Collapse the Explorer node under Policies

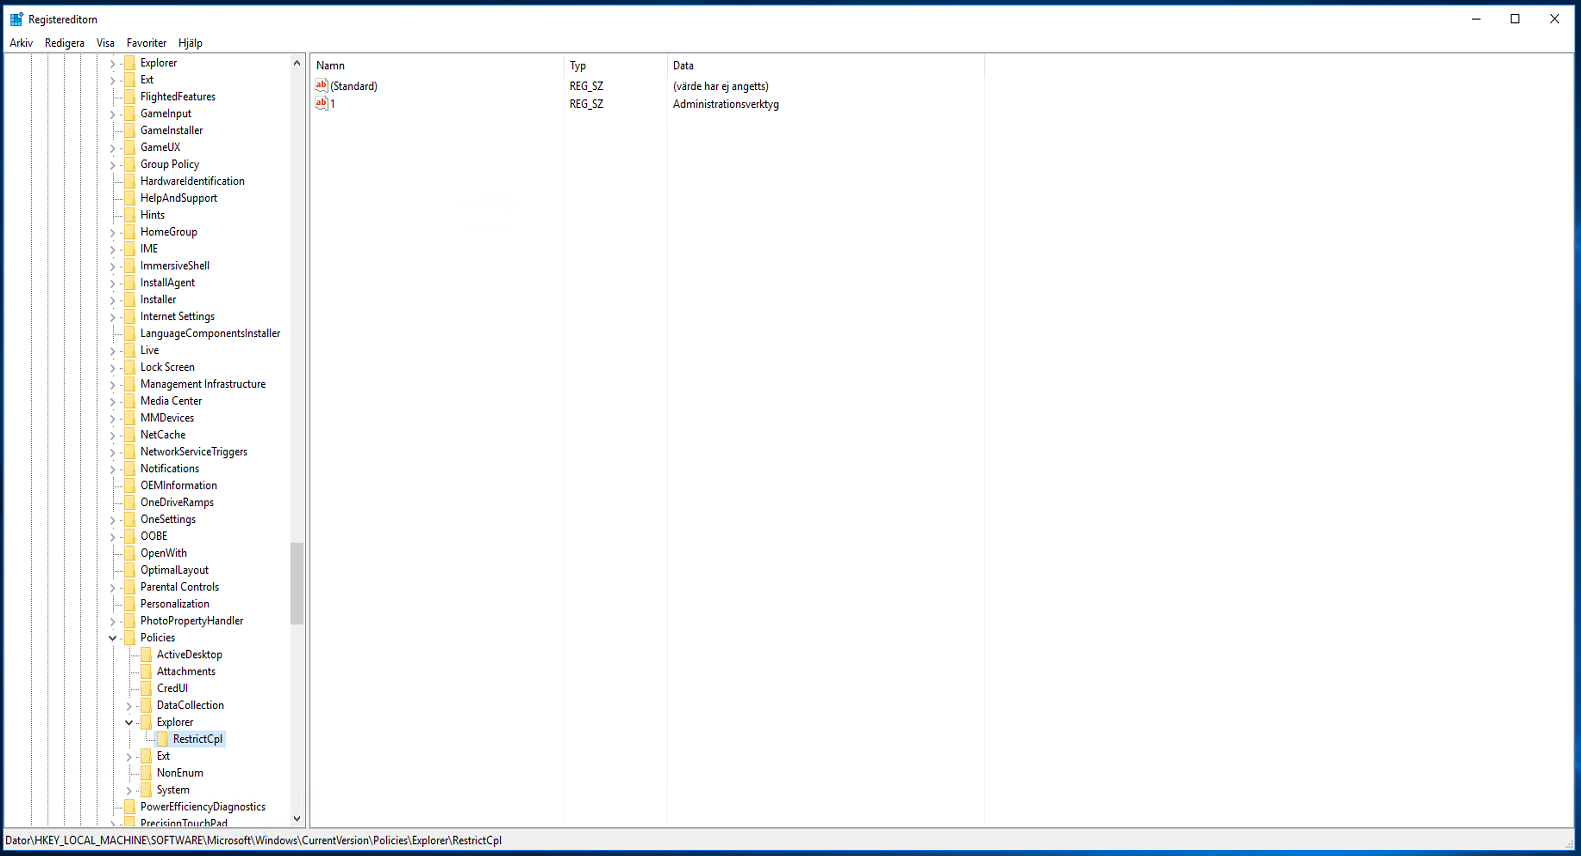click(129, 722)
